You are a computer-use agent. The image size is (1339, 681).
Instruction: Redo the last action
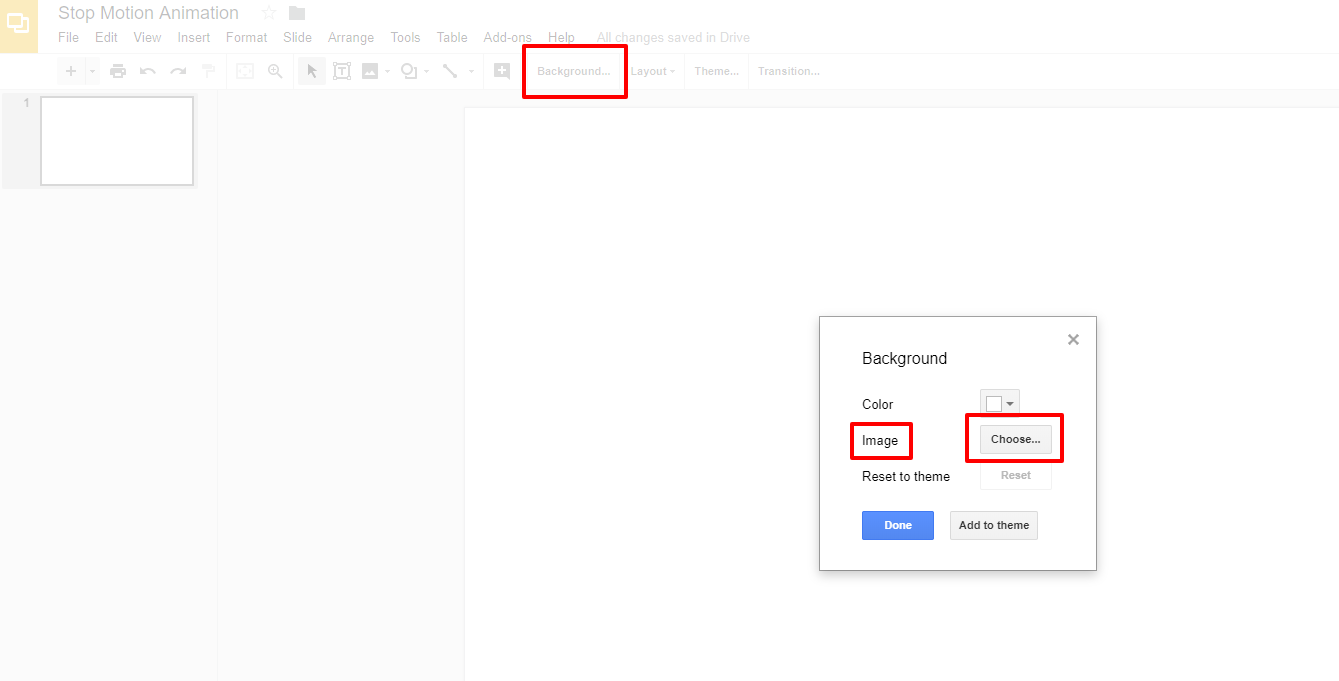tap(178, 70)
